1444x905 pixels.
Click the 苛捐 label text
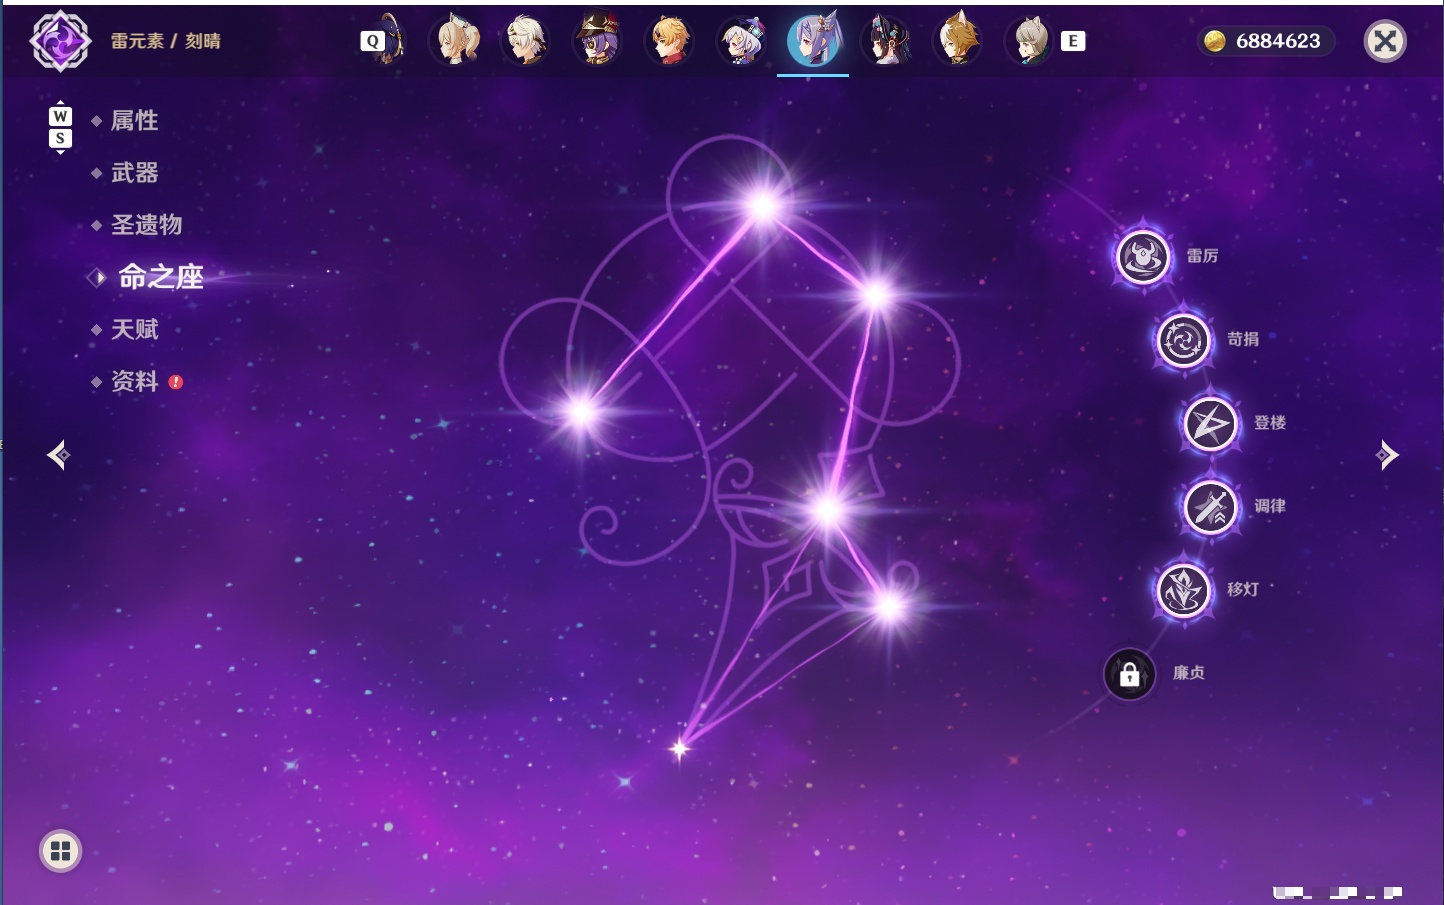click(x=1243, y=339)
